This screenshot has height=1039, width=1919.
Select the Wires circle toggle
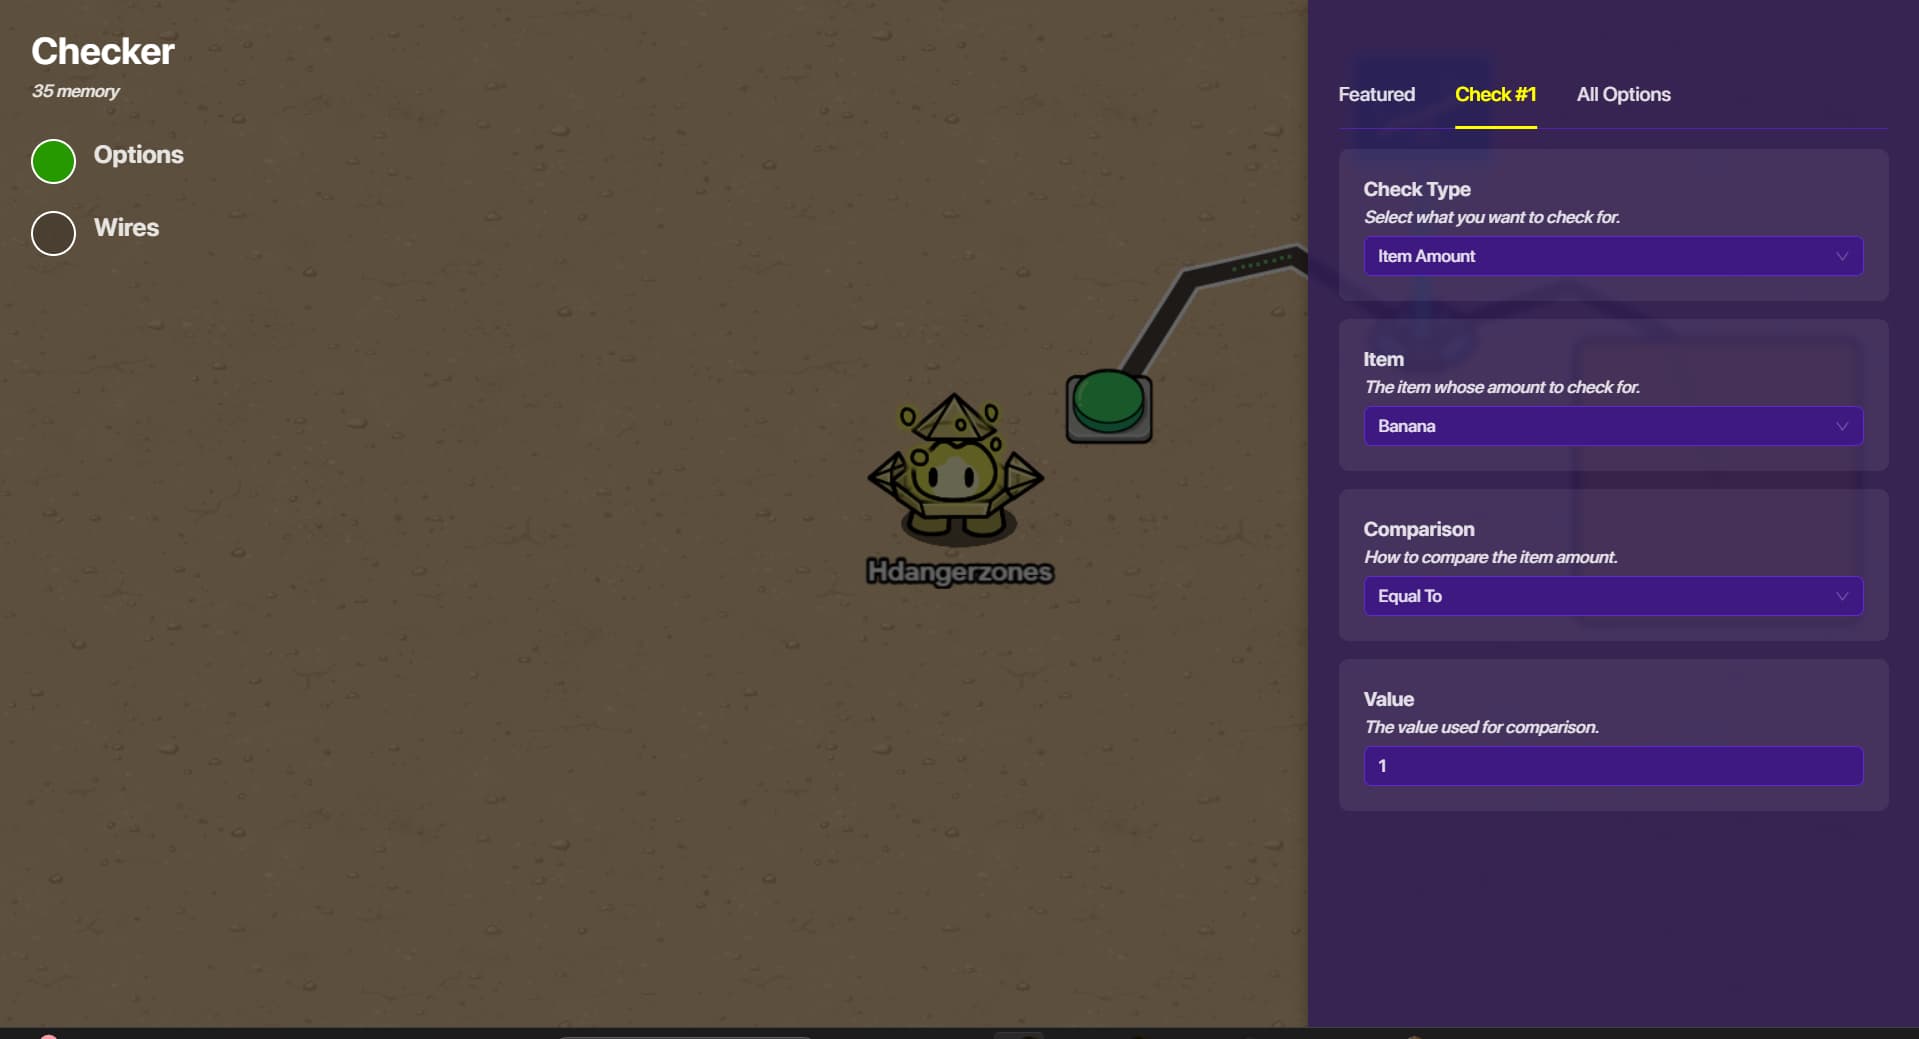(54, 233)
